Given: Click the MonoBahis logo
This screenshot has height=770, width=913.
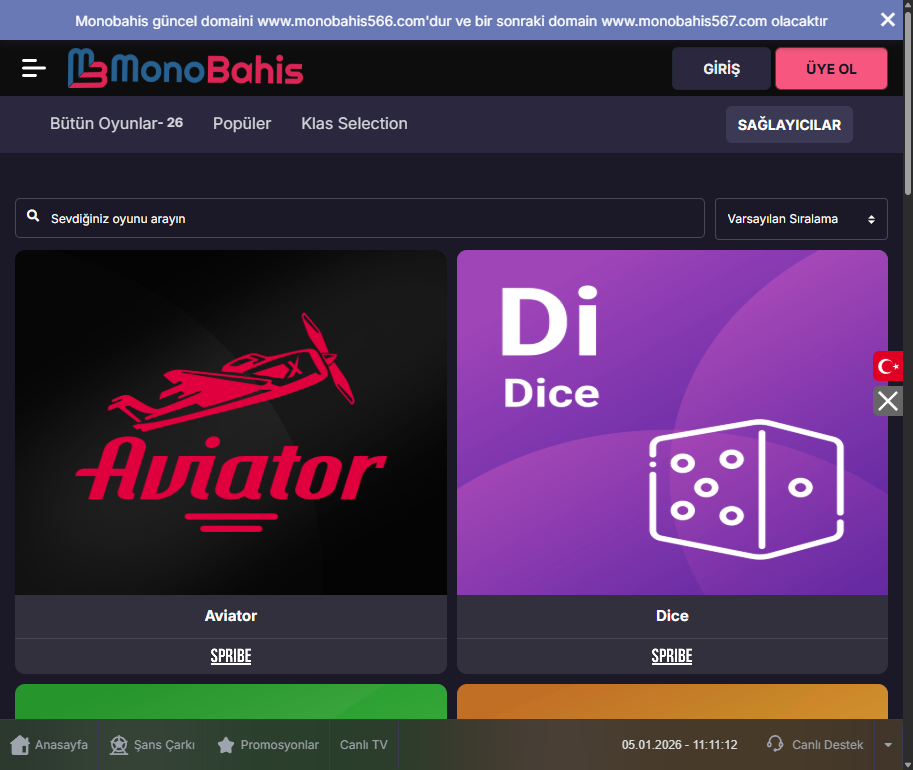Looking at the screenshot, I should (185, 68).
